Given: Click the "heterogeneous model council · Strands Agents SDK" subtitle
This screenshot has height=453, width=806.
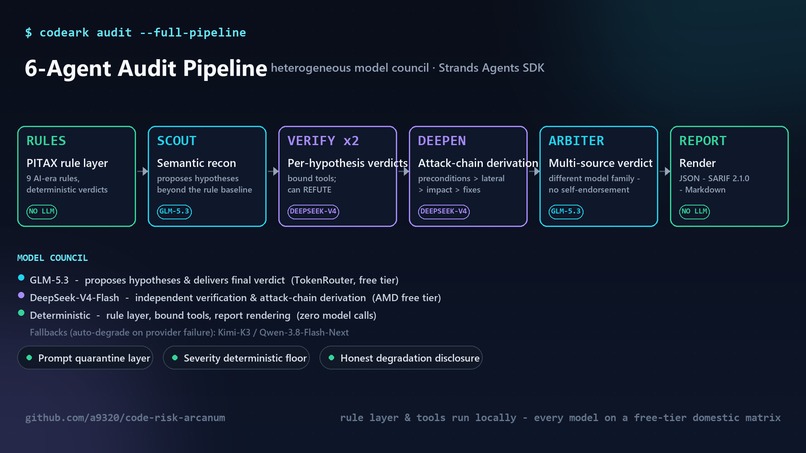Looking at the screenshot, I should click(407, 68).
